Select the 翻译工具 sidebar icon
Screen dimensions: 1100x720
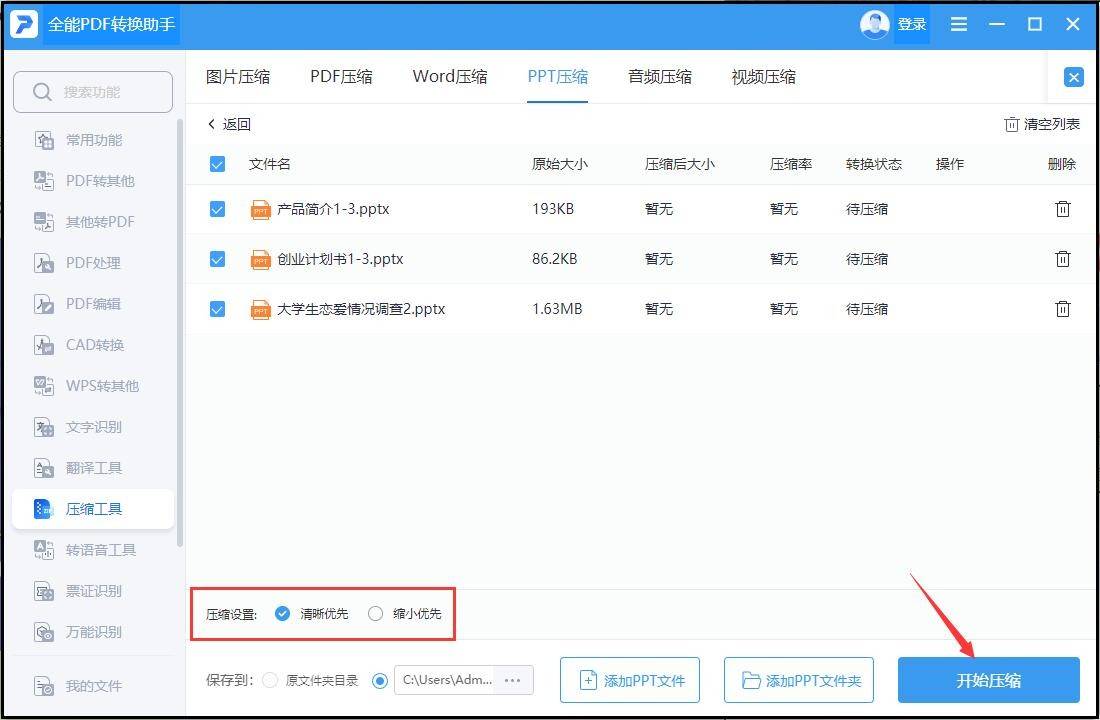pyautogui.click(x=93, y=468)
